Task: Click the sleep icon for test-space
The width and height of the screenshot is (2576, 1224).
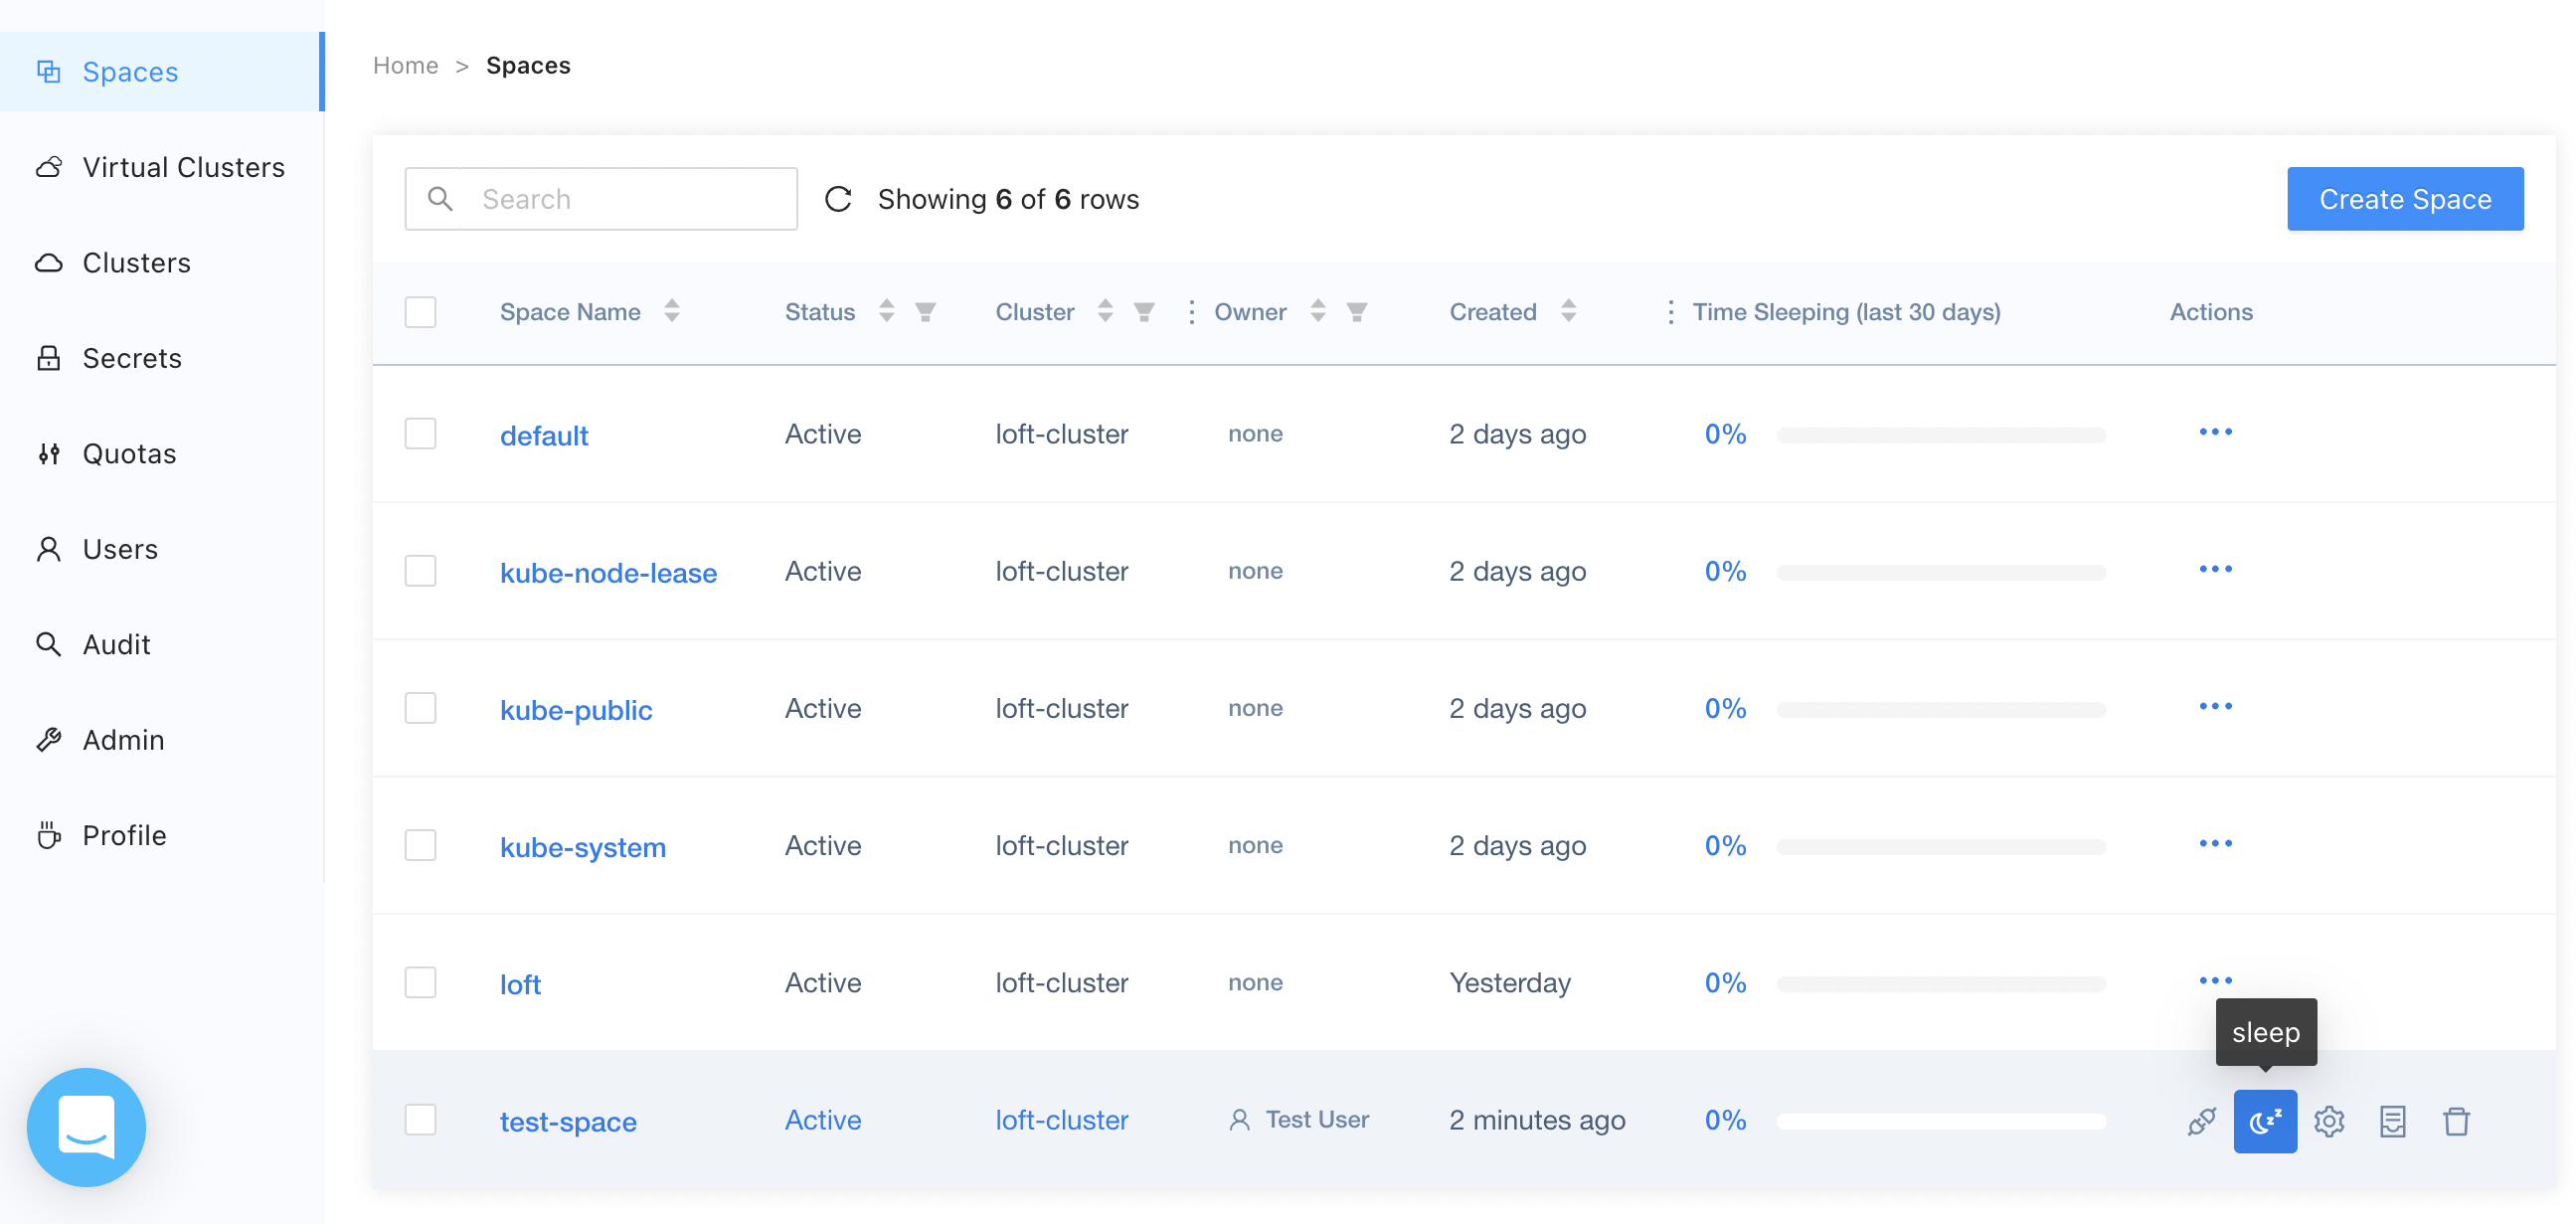Action: (x=2264, y=1120)
